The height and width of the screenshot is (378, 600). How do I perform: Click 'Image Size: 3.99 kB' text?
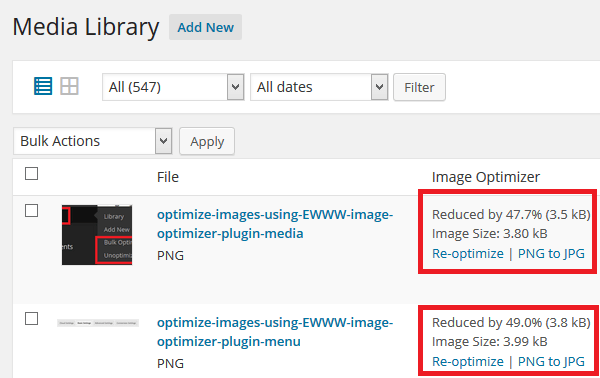[x=489, y=341]
